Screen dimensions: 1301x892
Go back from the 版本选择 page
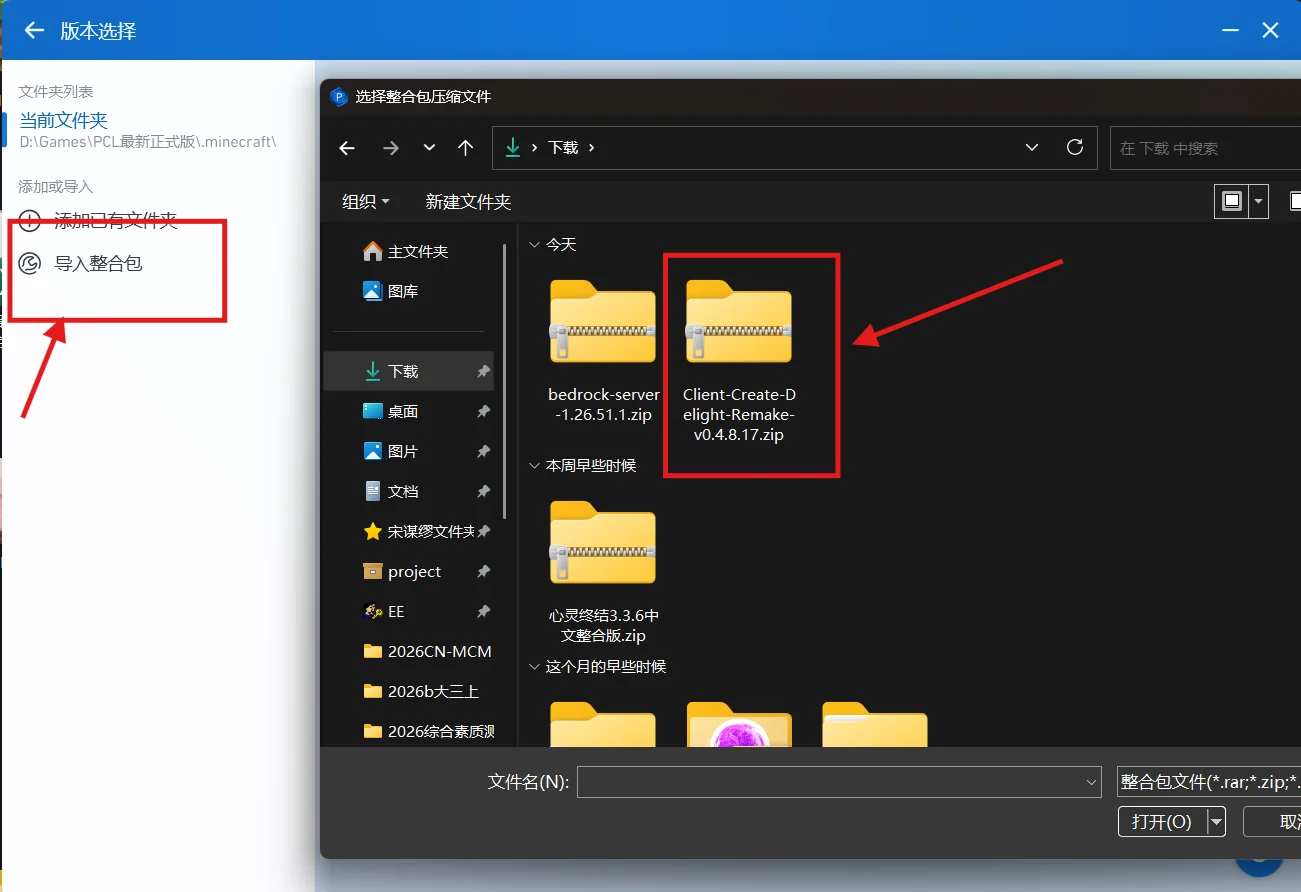tap(34, 31)
